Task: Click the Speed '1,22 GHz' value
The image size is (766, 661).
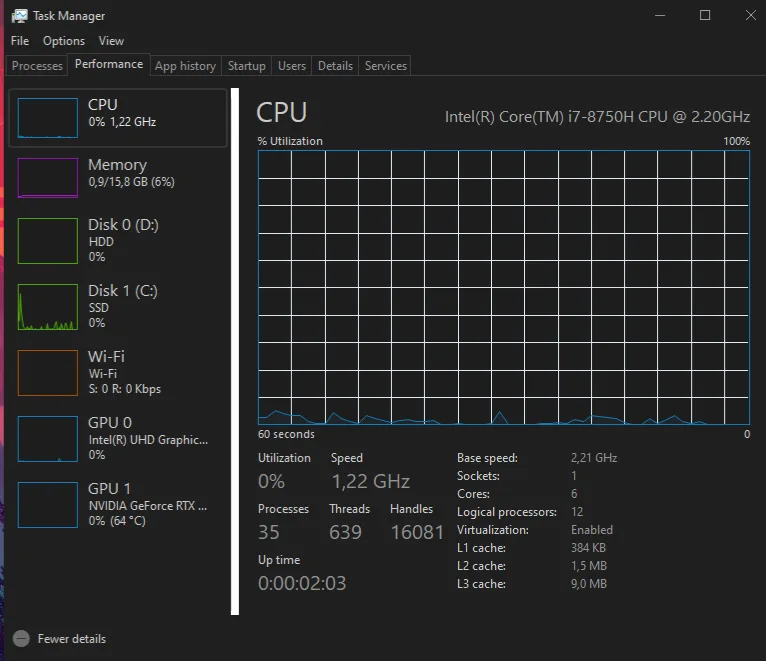Action: pyautogui.click(x=371, y=482)
